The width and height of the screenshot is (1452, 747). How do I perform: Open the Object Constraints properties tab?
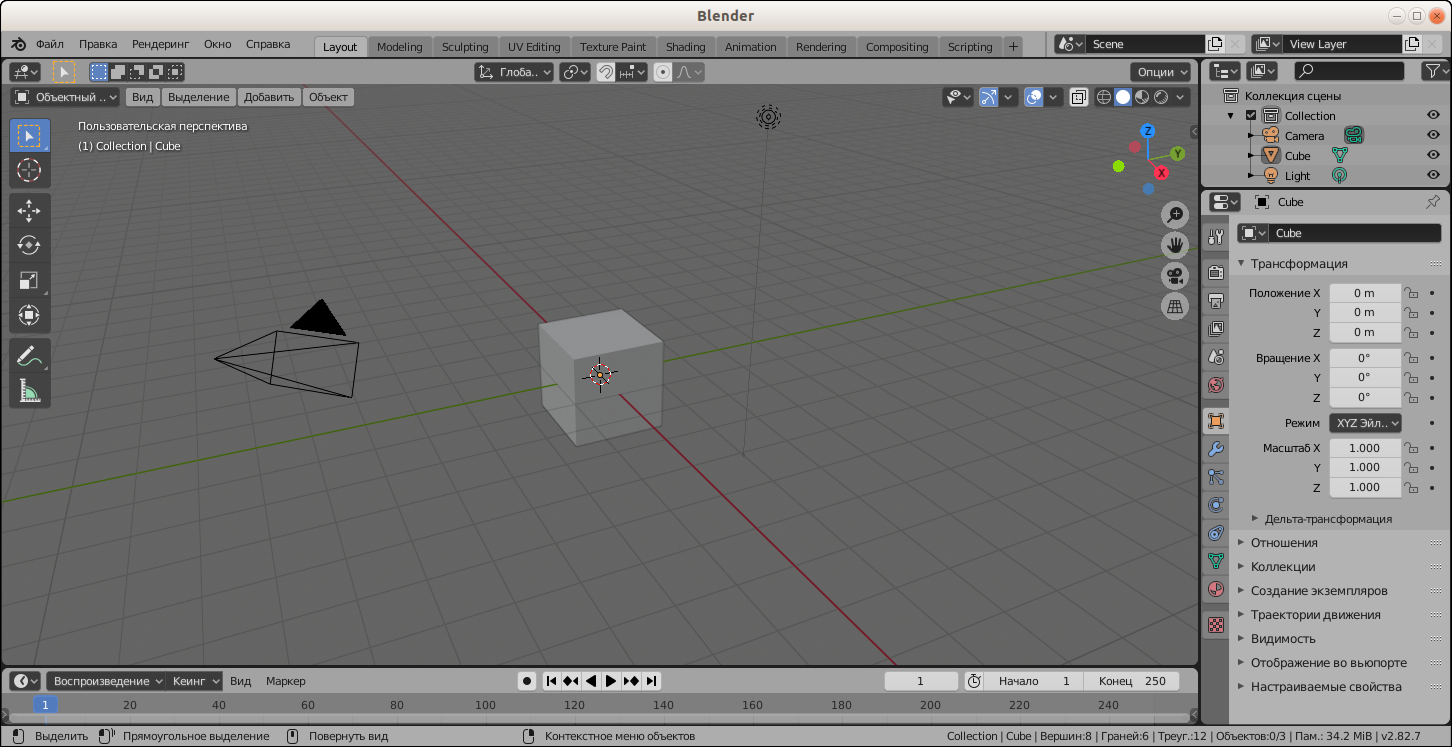pyautogui.click(x=1215, y=533)
